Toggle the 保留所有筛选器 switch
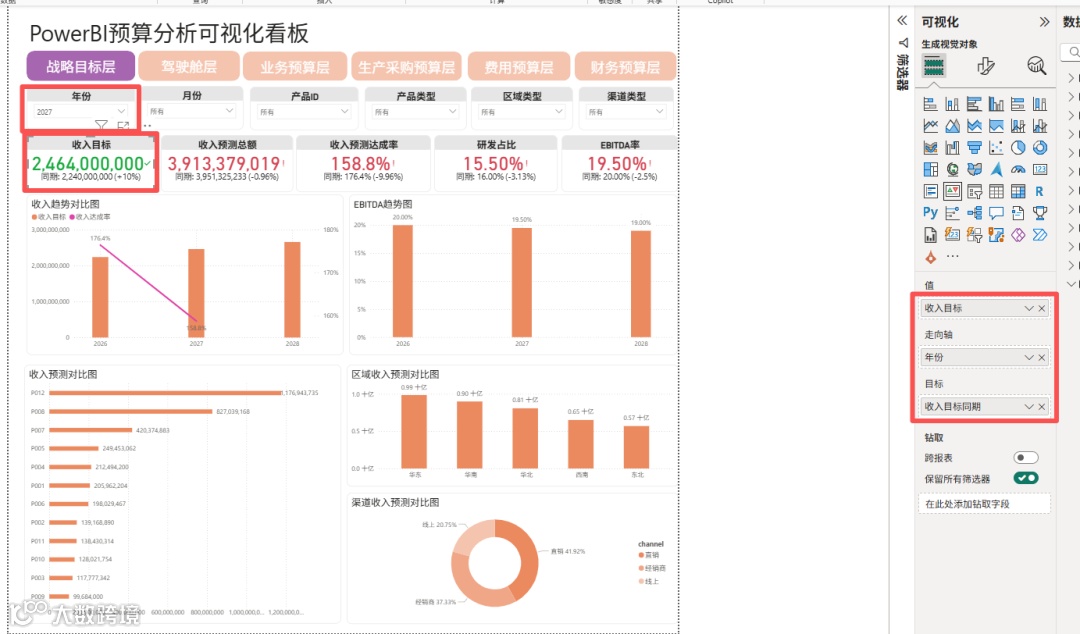1080x634 pixels. (x=1026, y=478)
